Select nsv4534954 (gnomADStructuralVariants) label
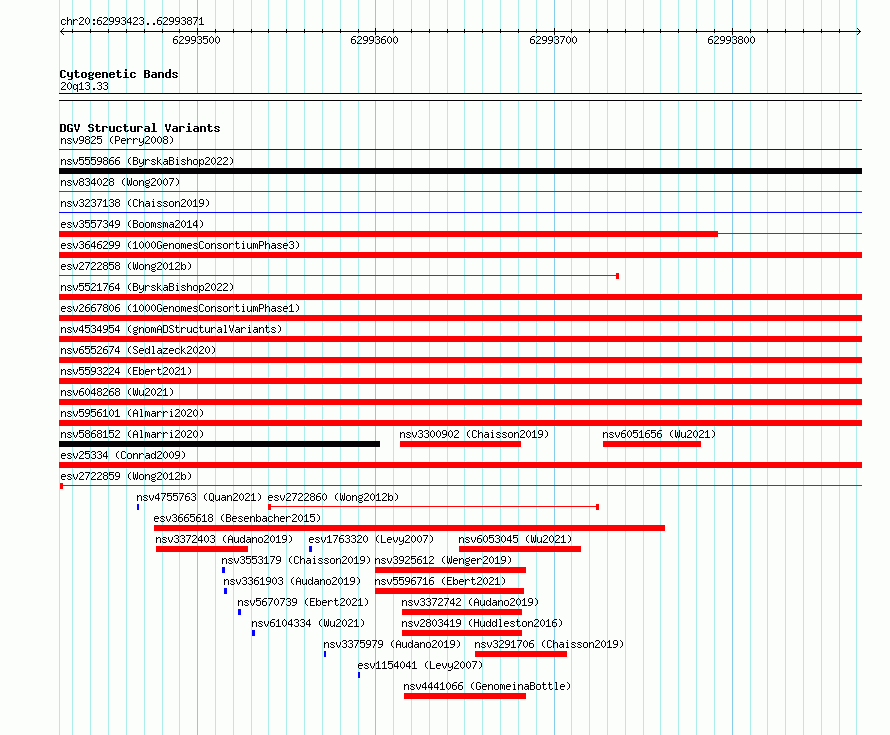Viewport: 890px width, 735px height. 171,329
